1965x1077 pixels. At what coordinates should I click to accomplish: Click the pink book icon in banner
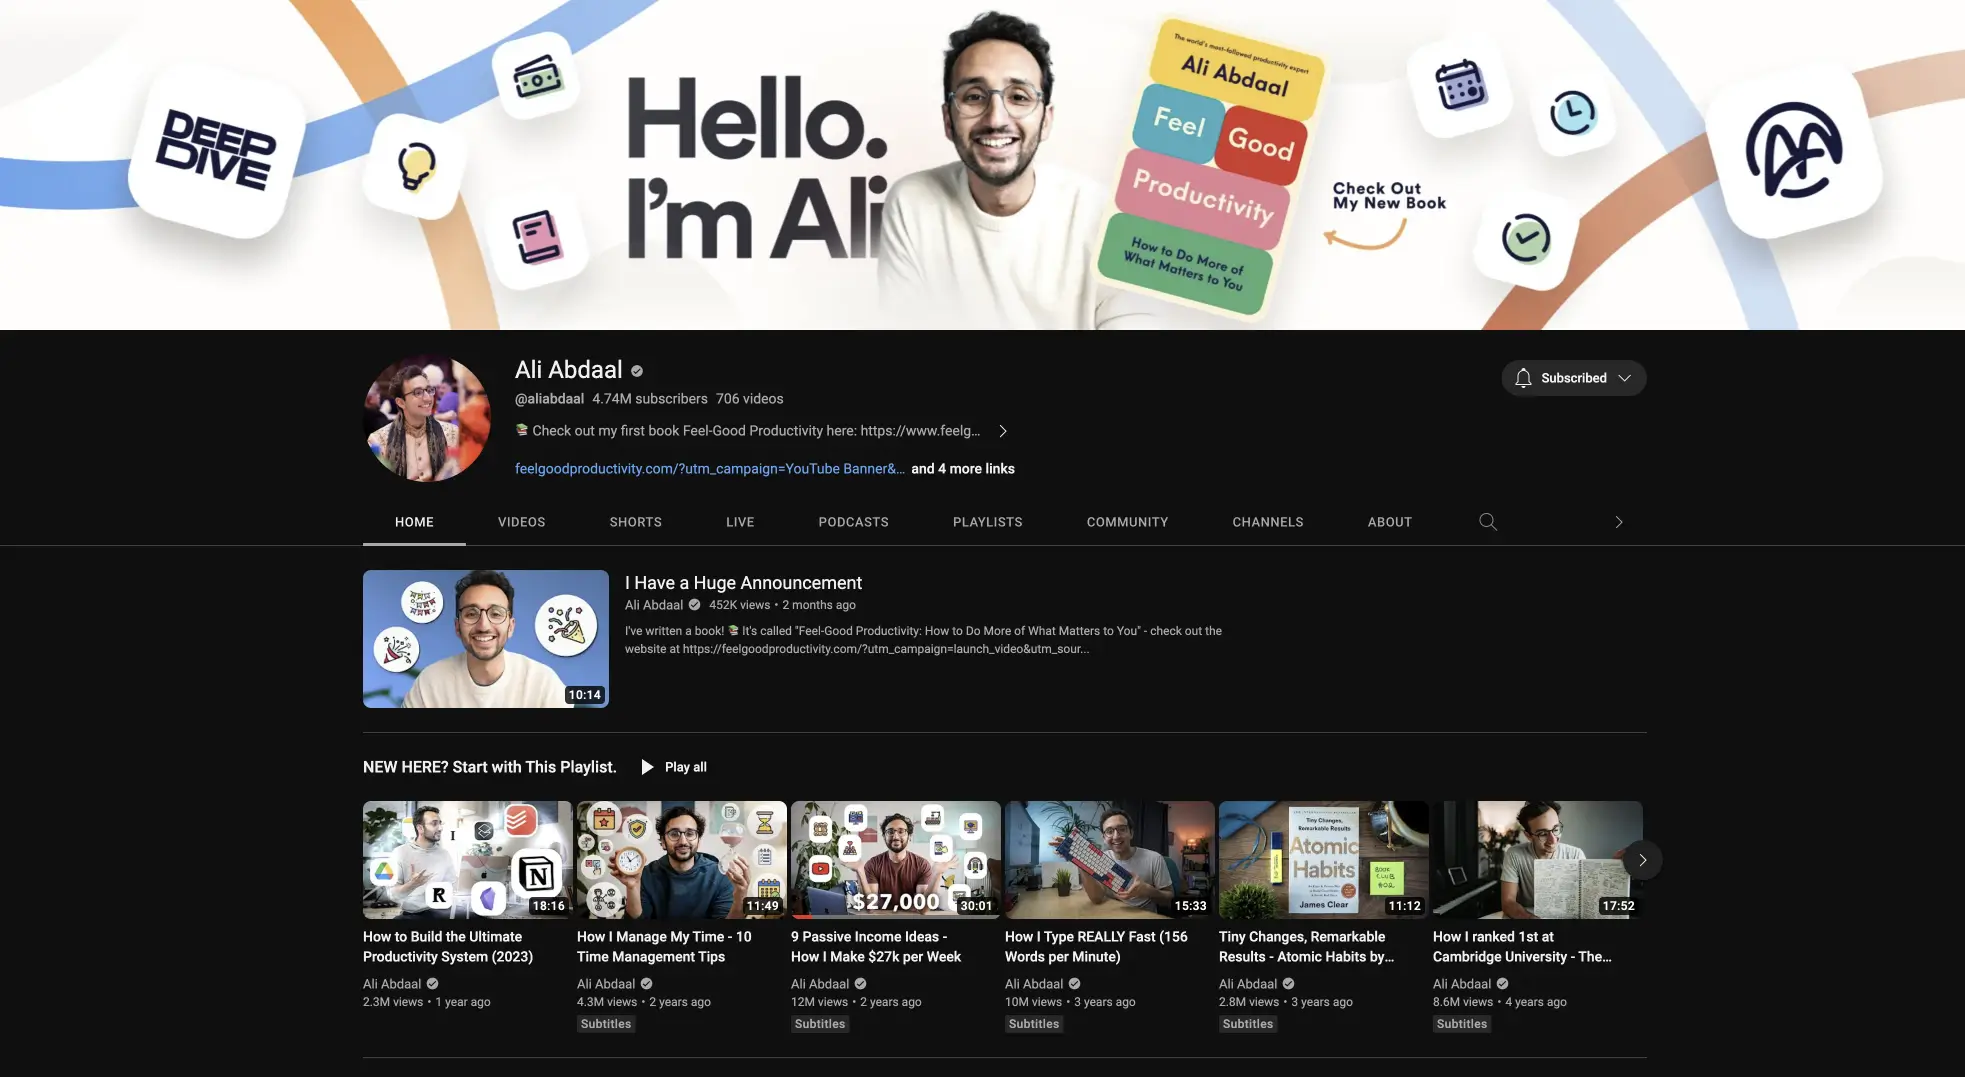click(538, 237)
